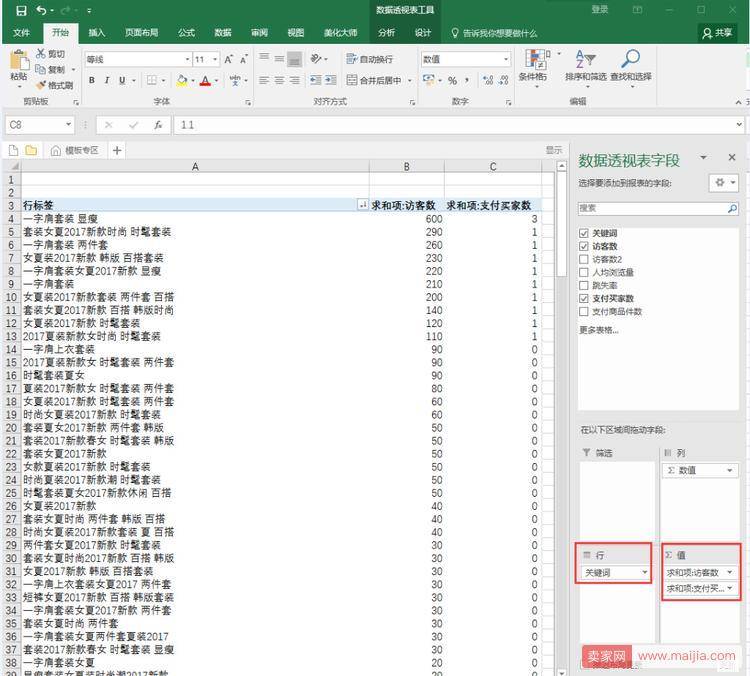The height and width of the screenshot is (676, 750).
Task: Open the 模板专区 tab
Action: point(75,151)
